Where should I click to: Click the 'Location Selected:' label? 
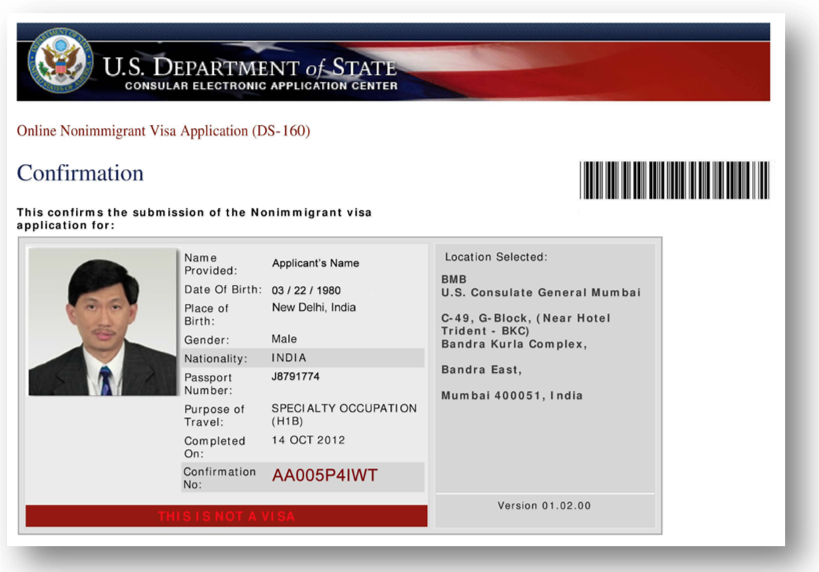click(496, 257)
